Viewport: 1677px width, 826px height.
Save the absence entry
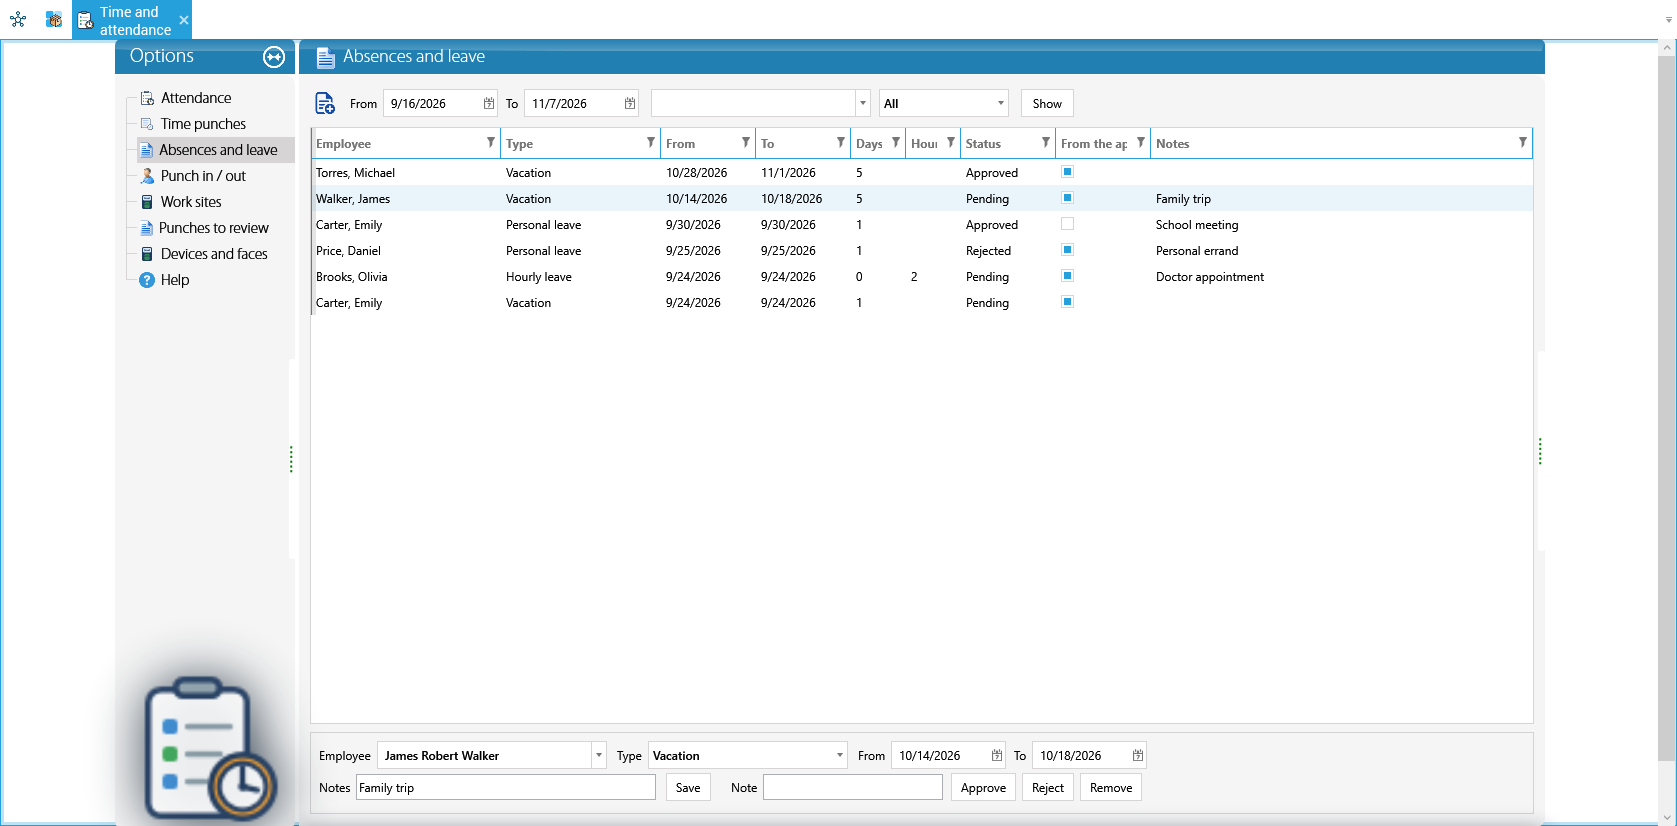688,787
